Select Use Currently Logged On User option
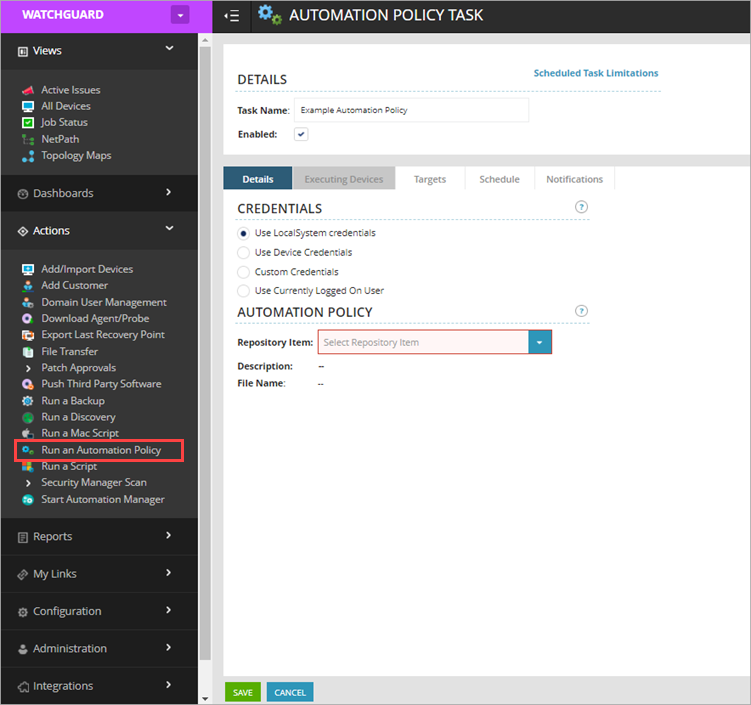This screenshot has height=705, width=751. [x=243, y=291]
